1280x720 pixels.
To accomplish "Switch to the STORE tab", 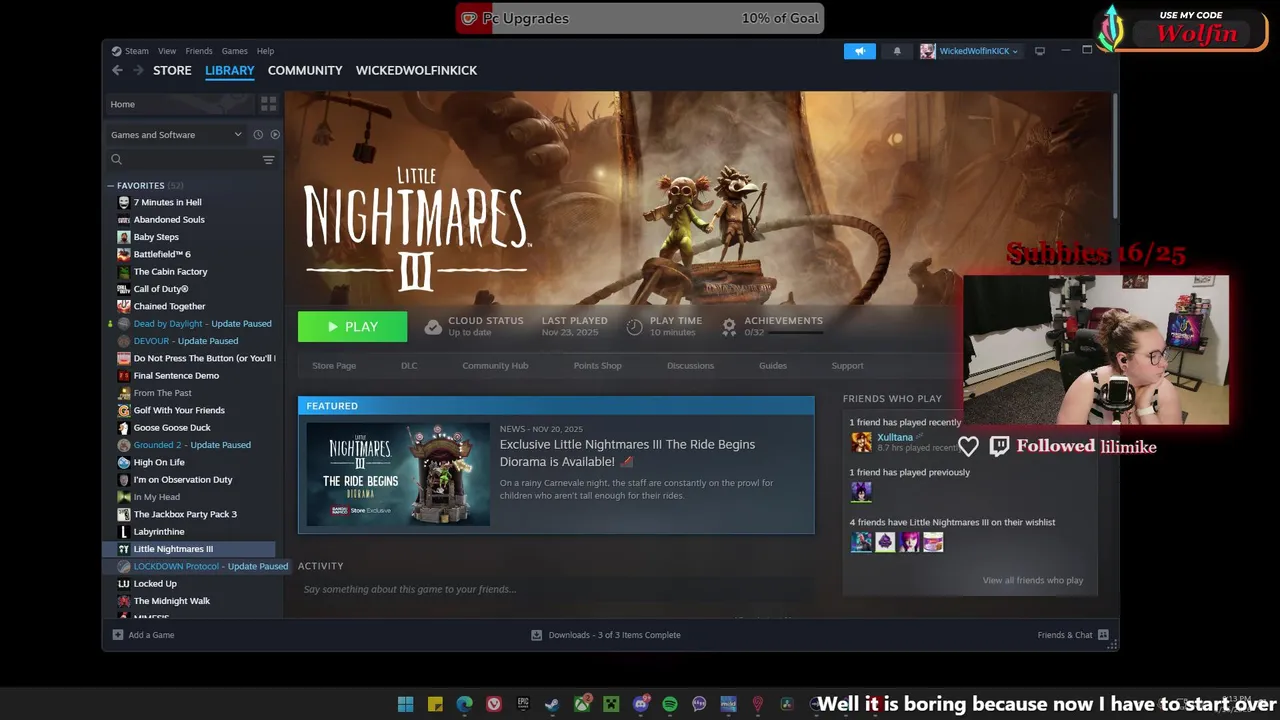I will click(x=172, y=70).
